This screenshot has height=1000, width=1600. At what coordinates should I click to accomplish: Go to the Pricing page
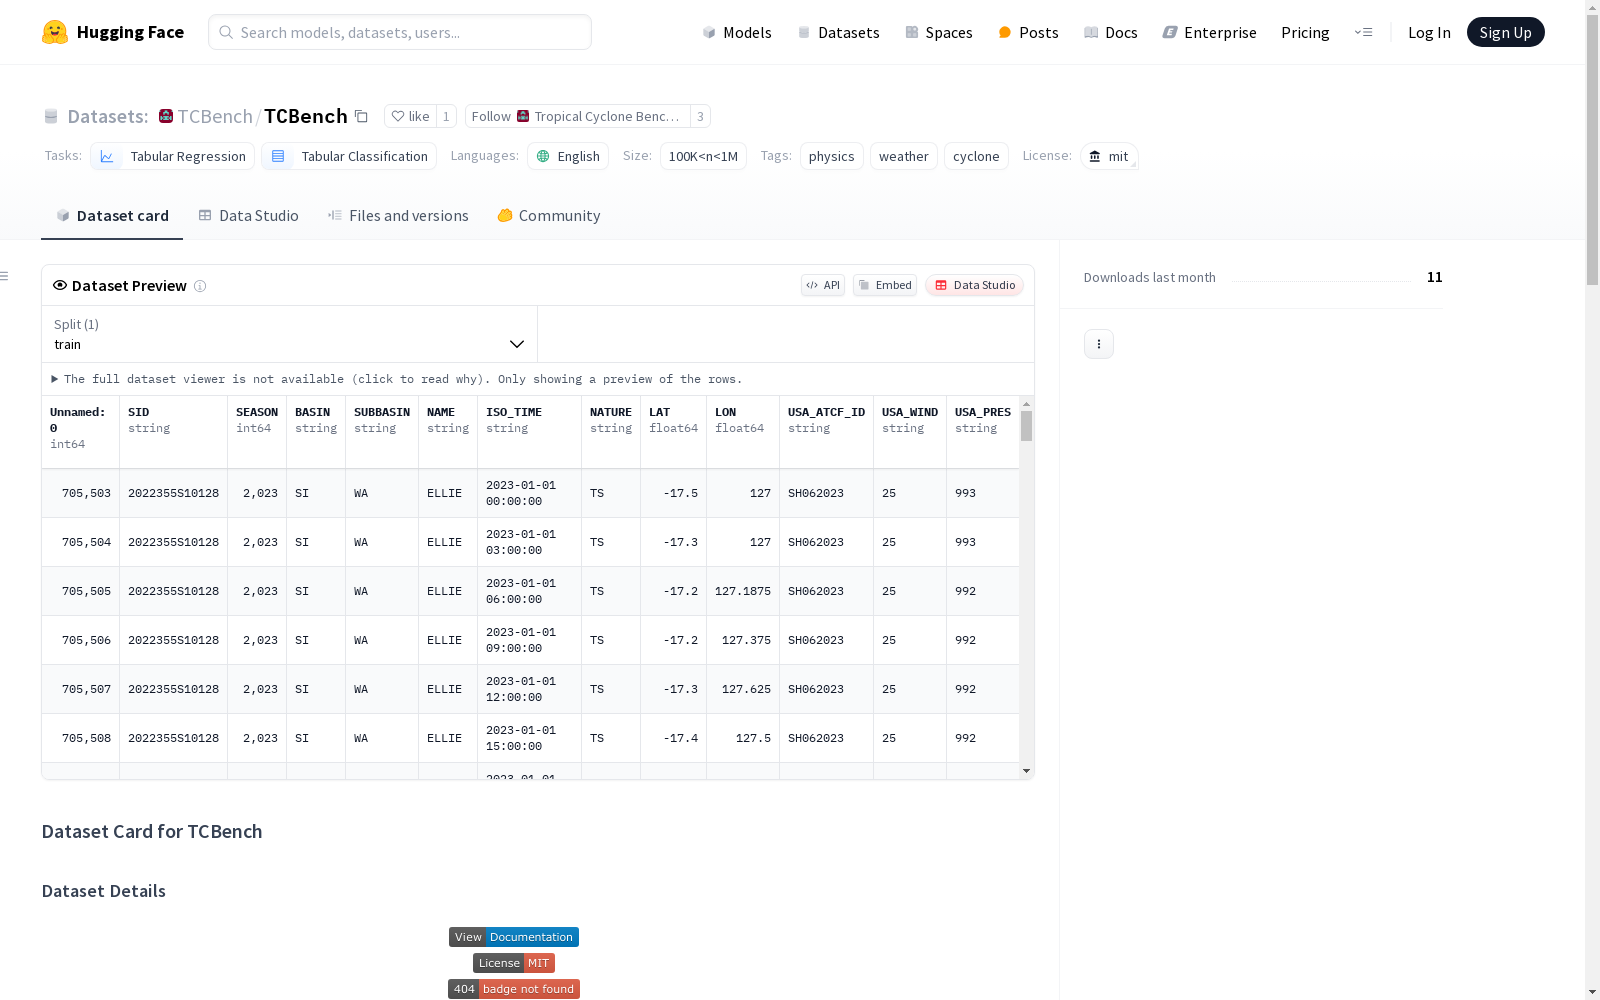coord(1305,32)
